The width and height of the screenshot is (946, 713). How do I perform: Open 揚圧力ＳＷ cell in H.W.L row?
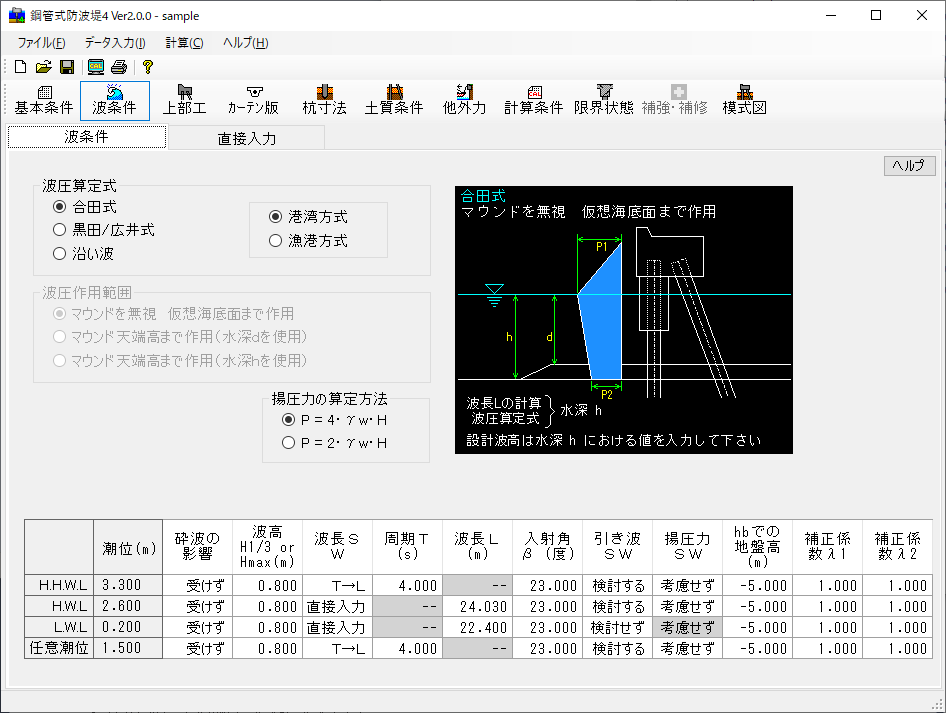click(688, 606)
